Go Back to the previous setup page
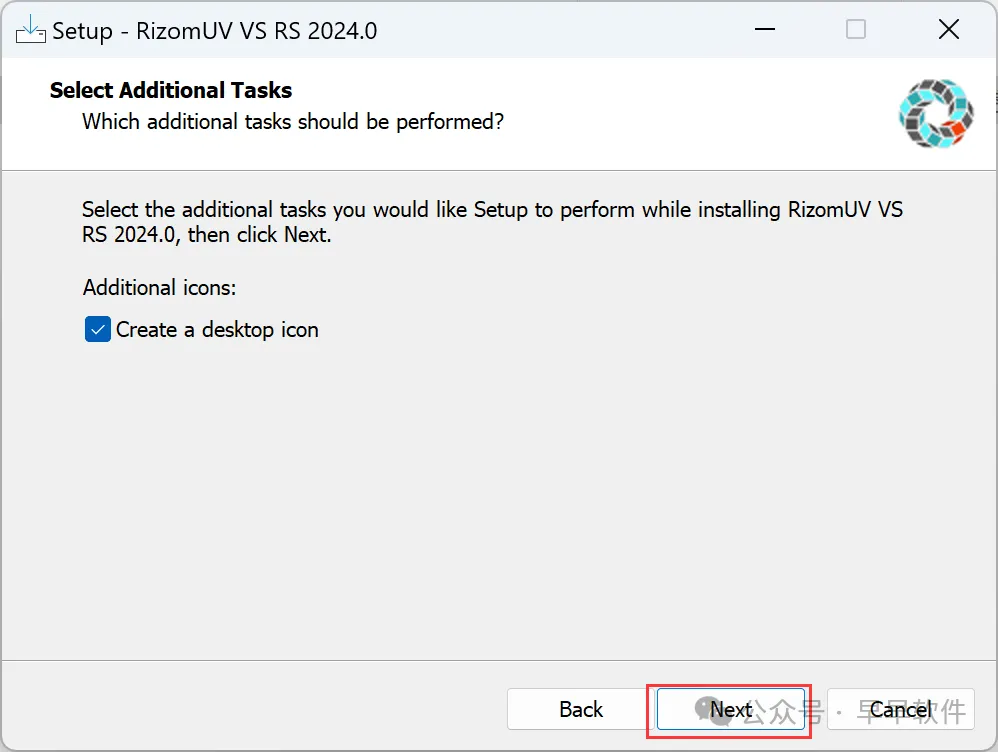Image resolution: width=998 pixels, height=752 pixels. (580, 710)
